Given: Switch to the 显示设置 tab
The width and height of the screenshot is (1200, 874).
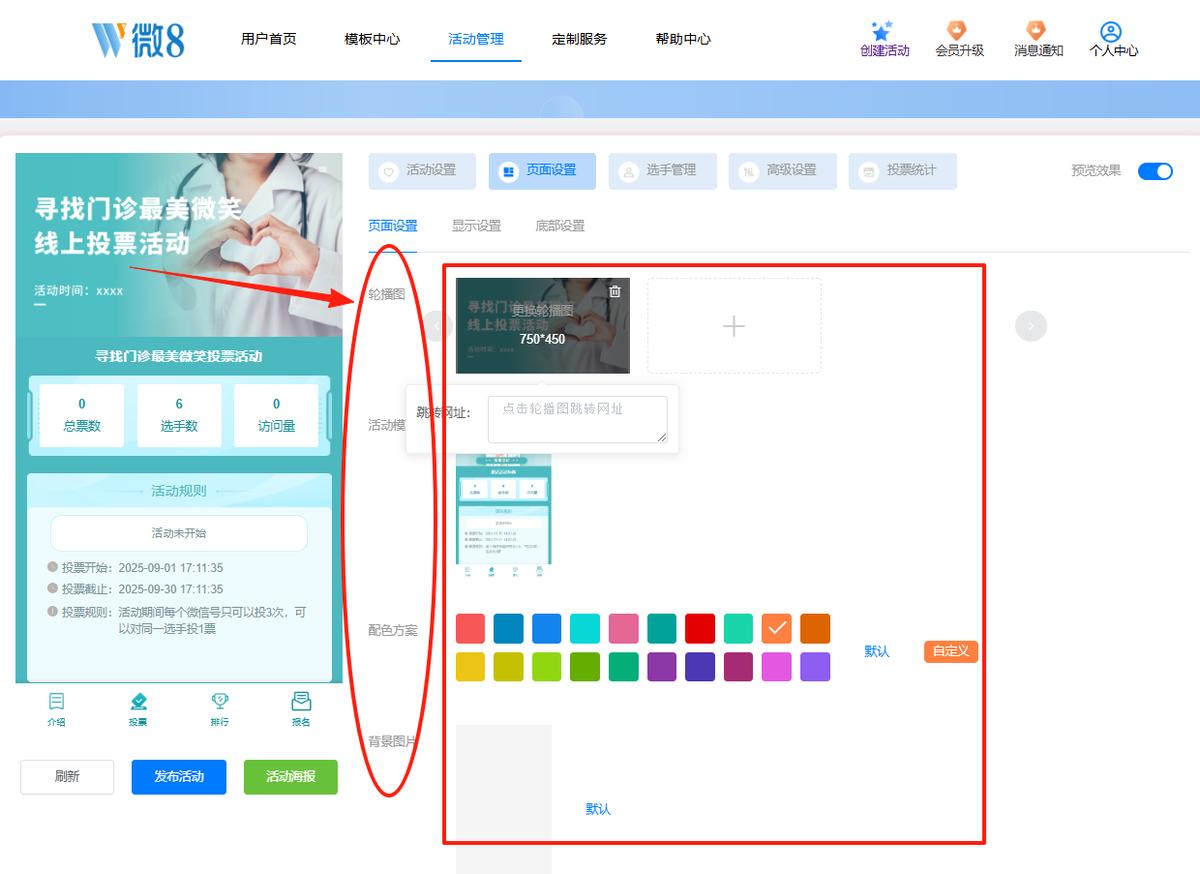Looking at the screenshot, I should pyautogui.click(x=476, y=226).
